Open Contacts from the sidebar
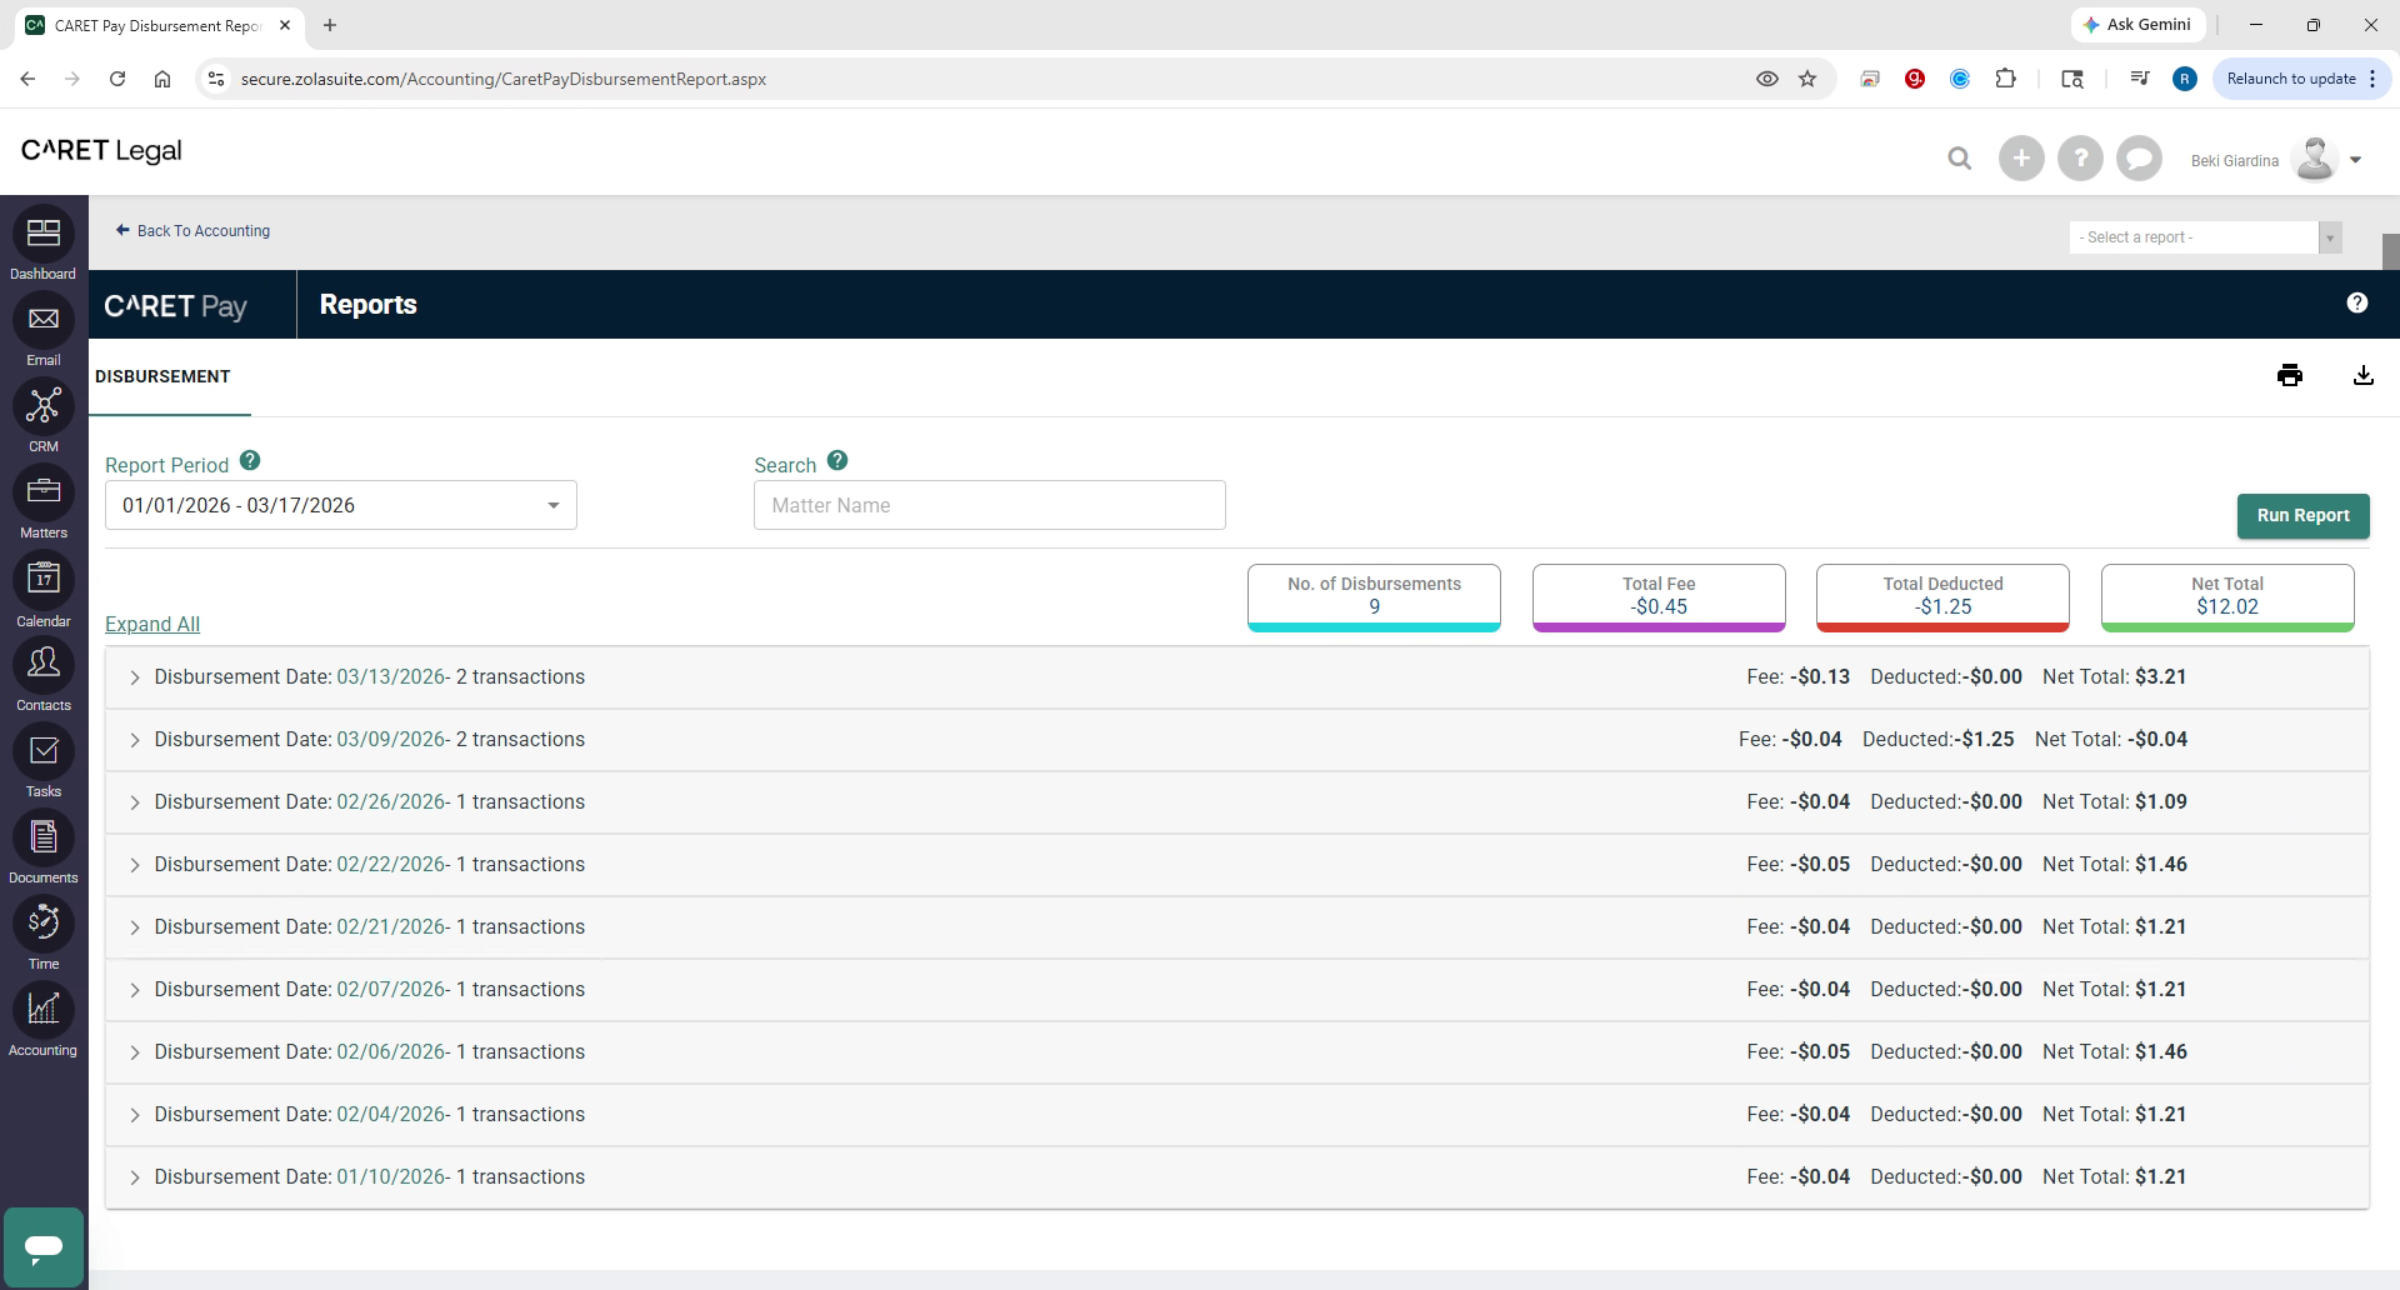2400x1290 pixels. [43, 665]
